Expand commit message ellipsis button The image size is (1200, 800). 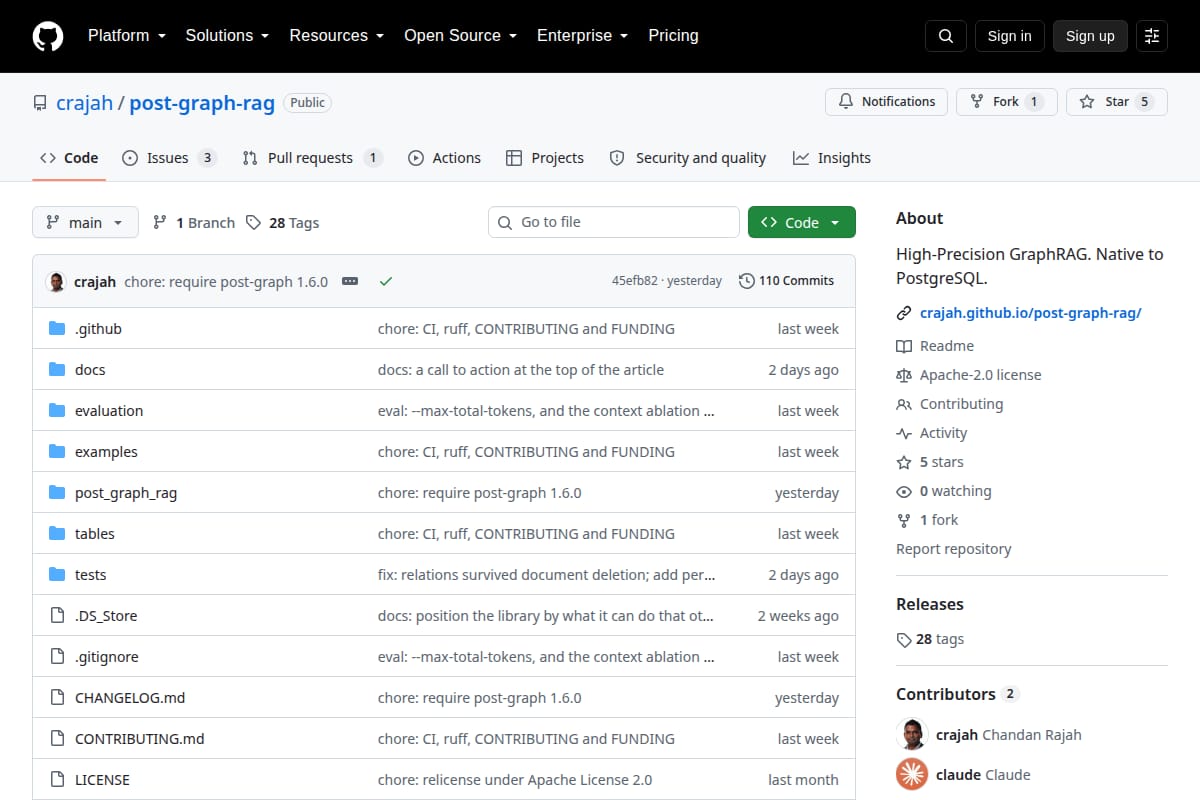(350, 281)
